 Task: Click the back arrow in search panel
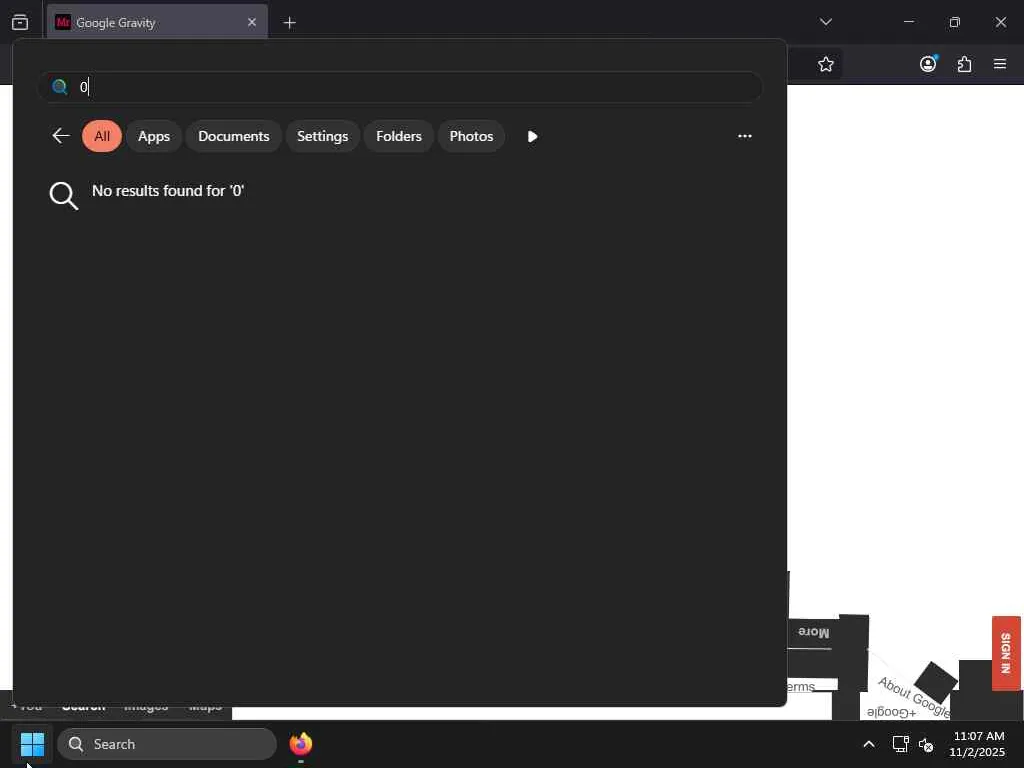pos(61,136)
